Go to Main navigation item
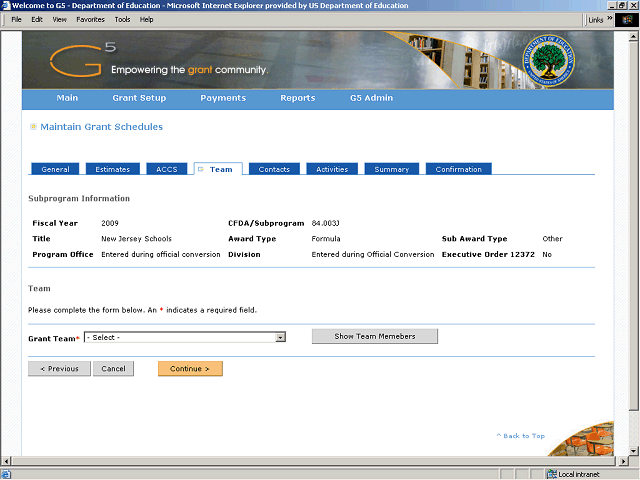Image resolution: width=640 pixels, height=480 pixels. click(x=67, y=98)
